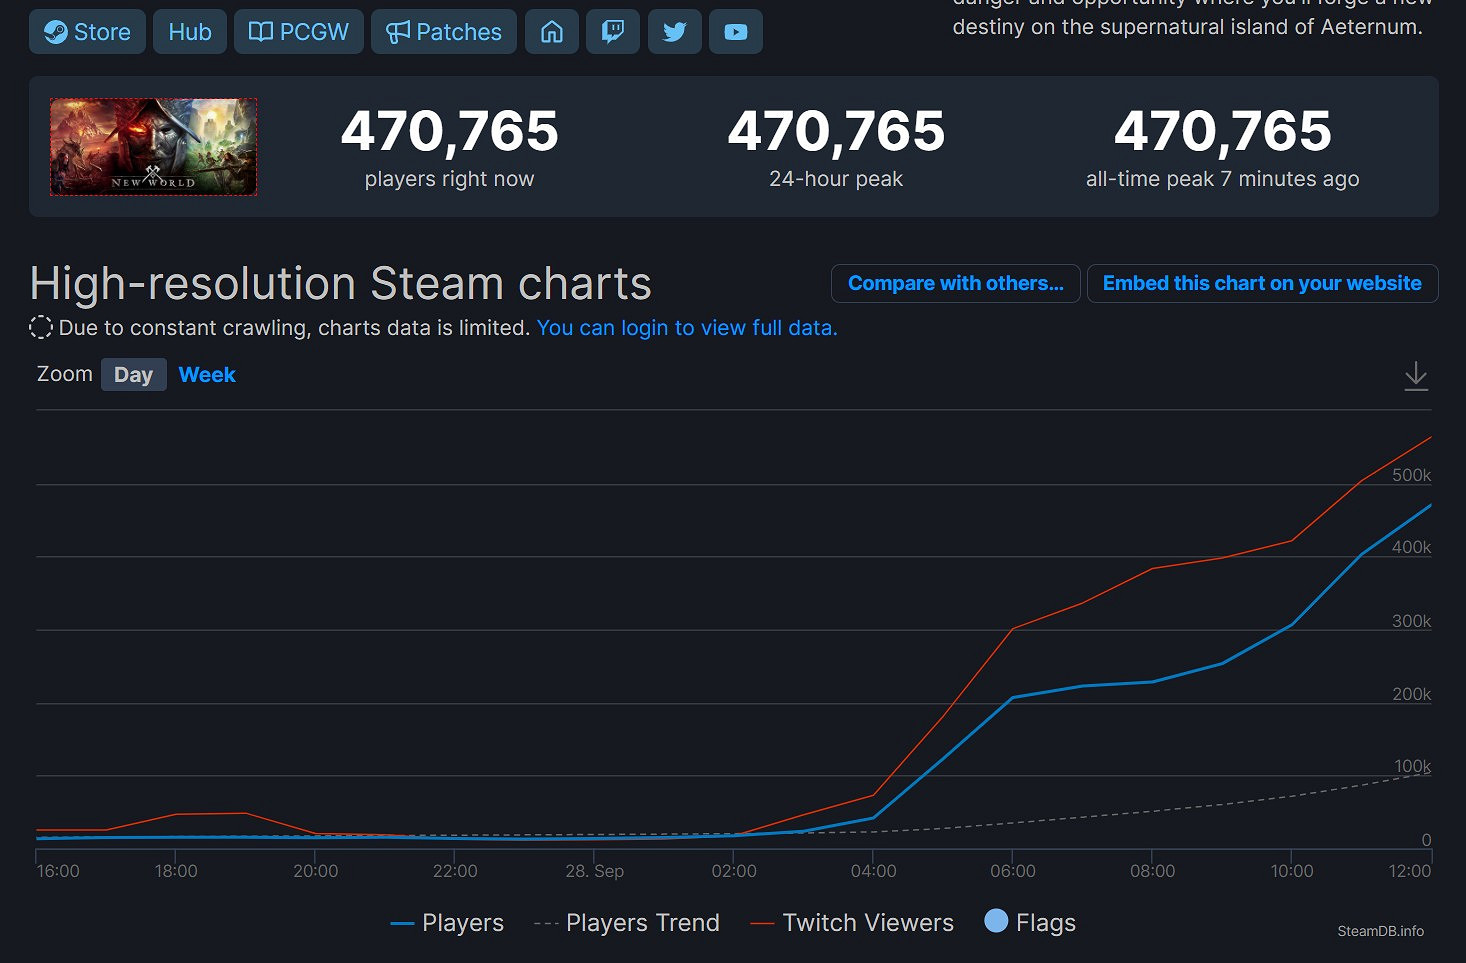
Task: Follow the login to view full data link
Action: (x=686, y=328)
